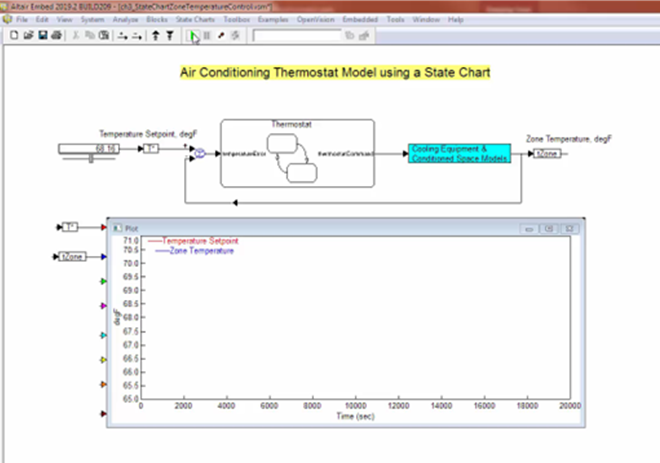660x463 pixels.
Task: Open the Window menu
Action: coord(426,19)
